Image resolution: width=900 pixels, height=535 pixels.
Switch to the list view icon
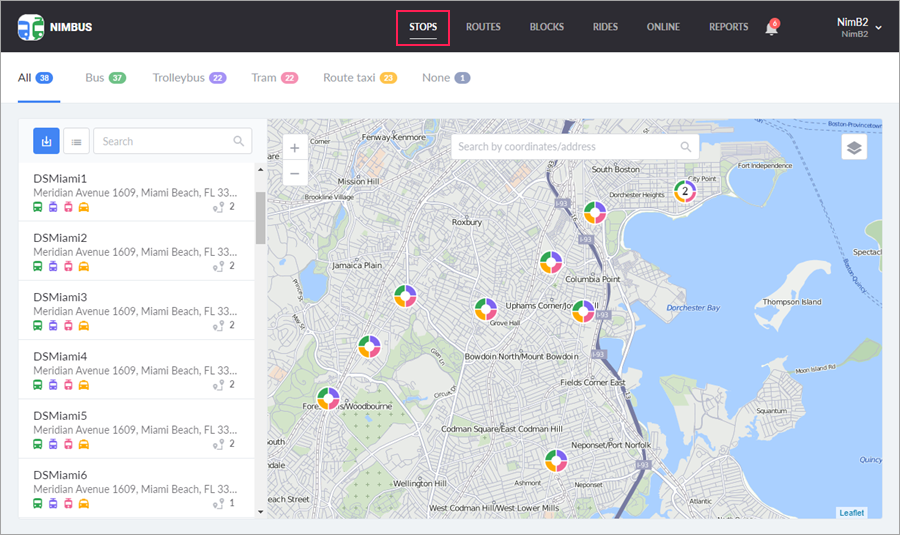coord(76,141)
